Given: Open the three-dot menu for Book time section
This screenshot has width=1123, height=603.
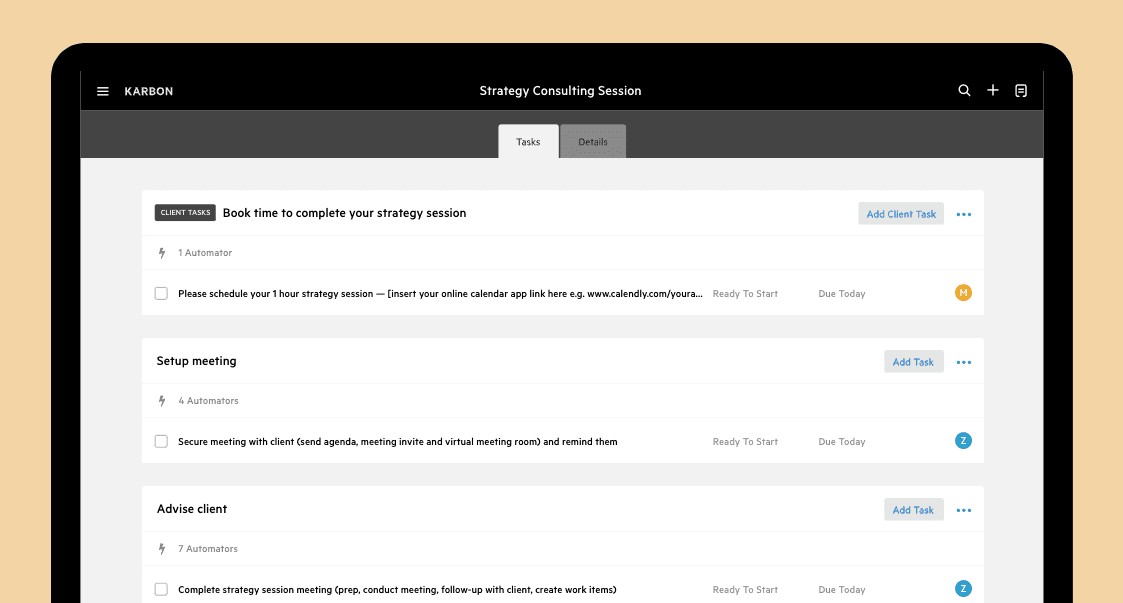Looking at the screenshot, I should (x=964, y=214).
